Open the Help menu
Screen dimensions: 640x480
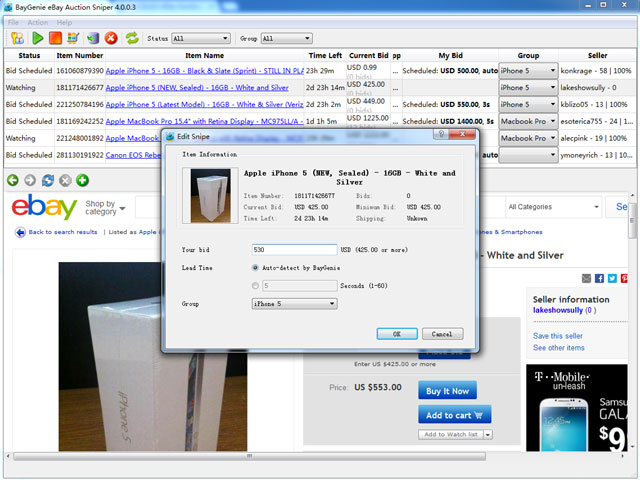tap(64, 22)
